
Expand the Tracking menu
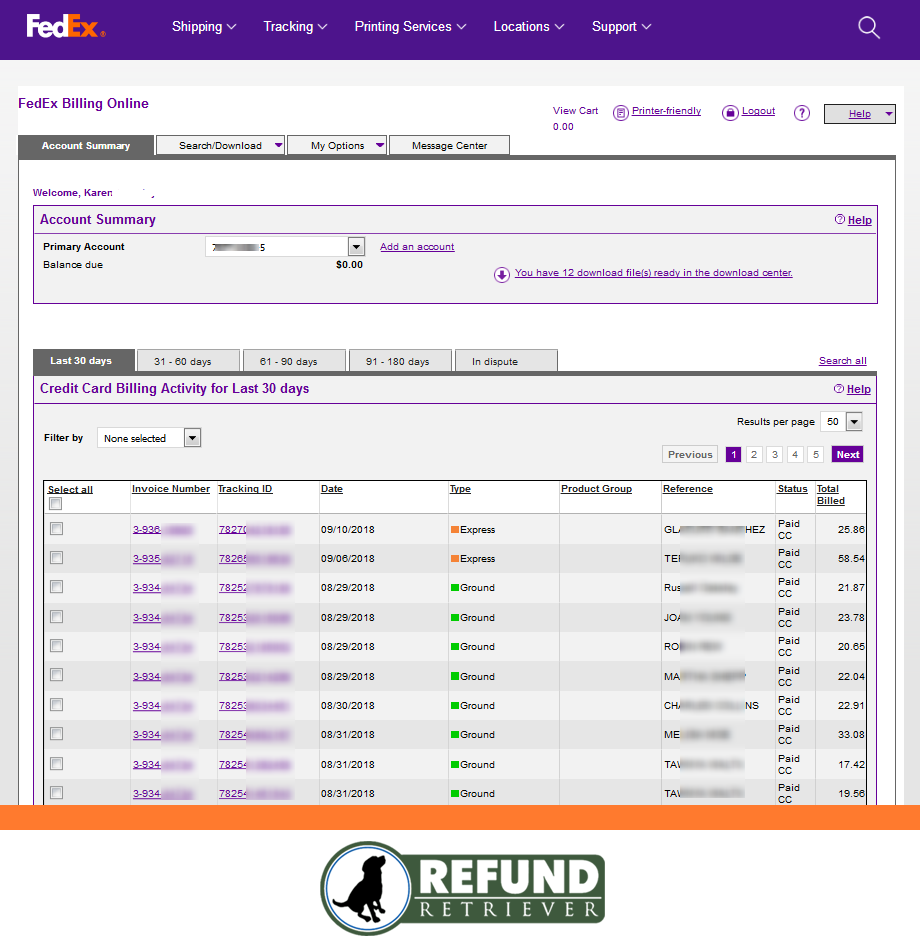click(x=295, y=27)
